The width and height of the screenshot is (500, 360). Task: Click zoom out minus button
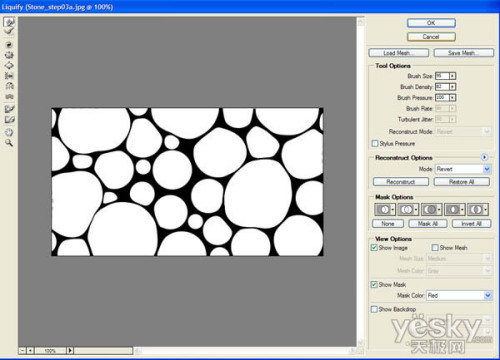point(22,350)
